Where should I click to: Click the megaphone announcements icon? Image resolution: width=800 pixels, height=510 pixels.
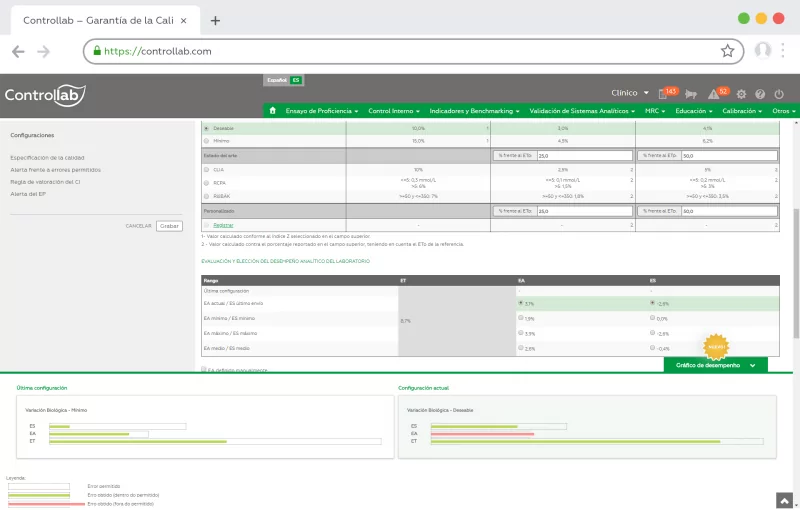(x=690, y=93)
